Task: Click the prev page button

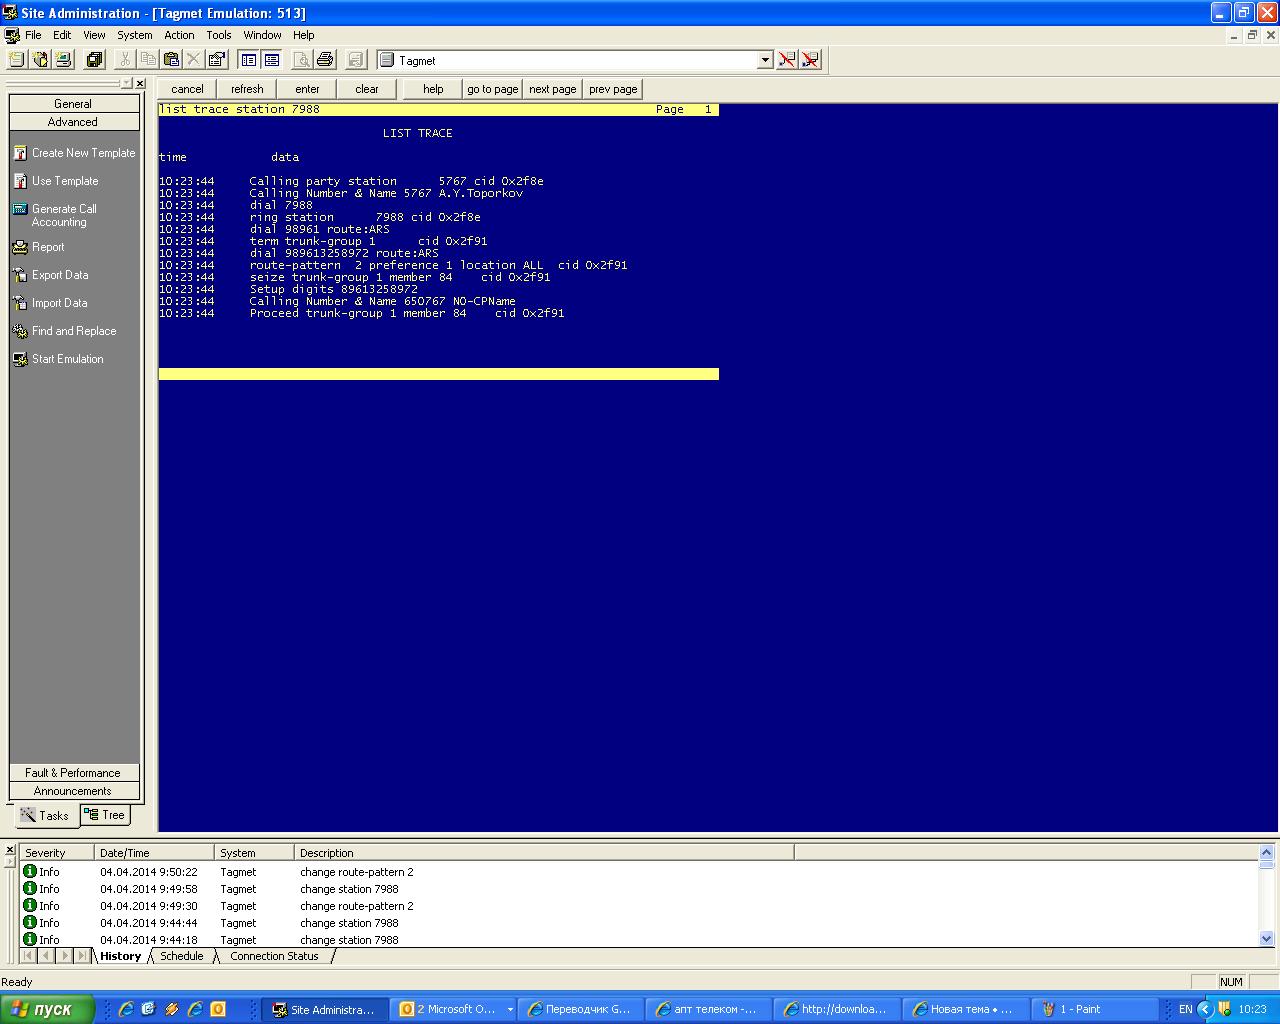Action: 613,89
